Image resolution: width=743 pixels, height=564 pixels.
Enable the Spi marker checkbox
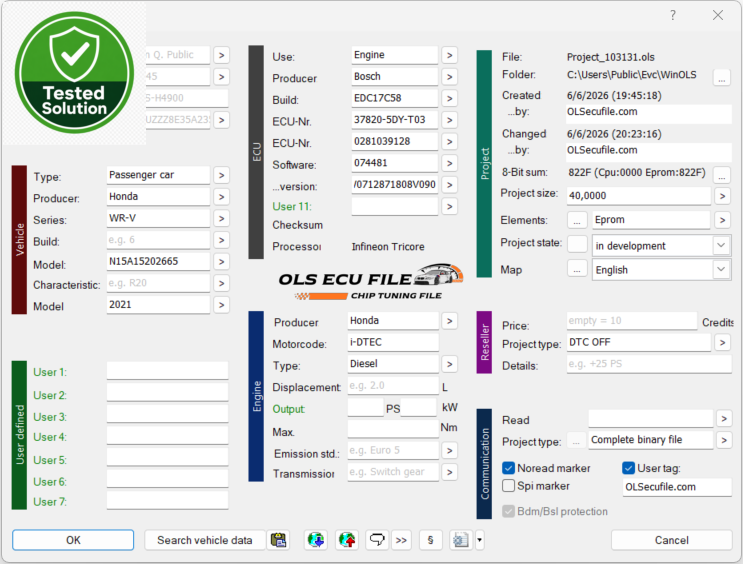508,486
